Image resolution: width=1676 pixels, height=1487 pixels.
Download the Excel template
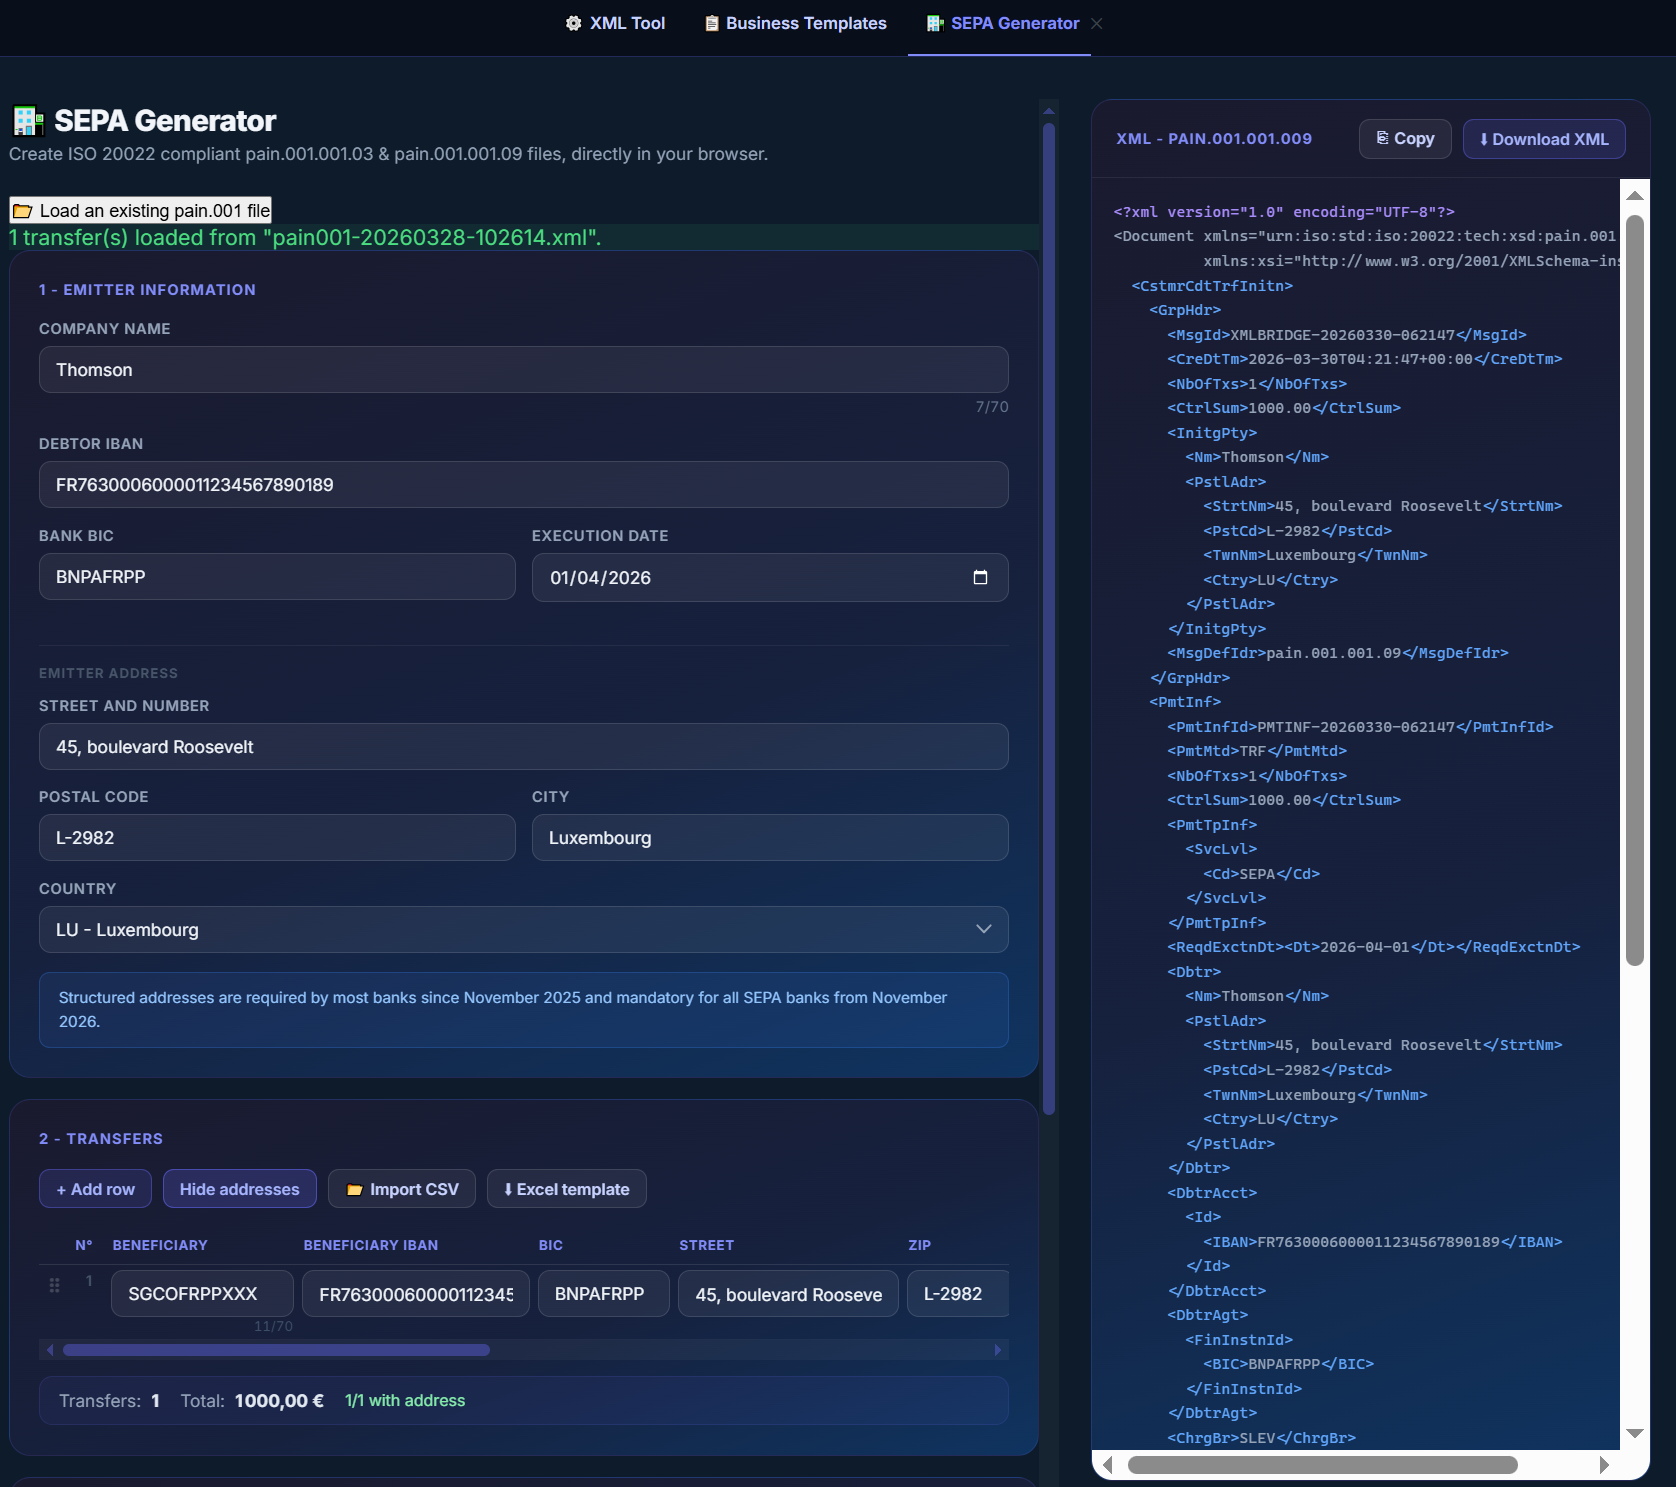click(x=567, y=1189)
